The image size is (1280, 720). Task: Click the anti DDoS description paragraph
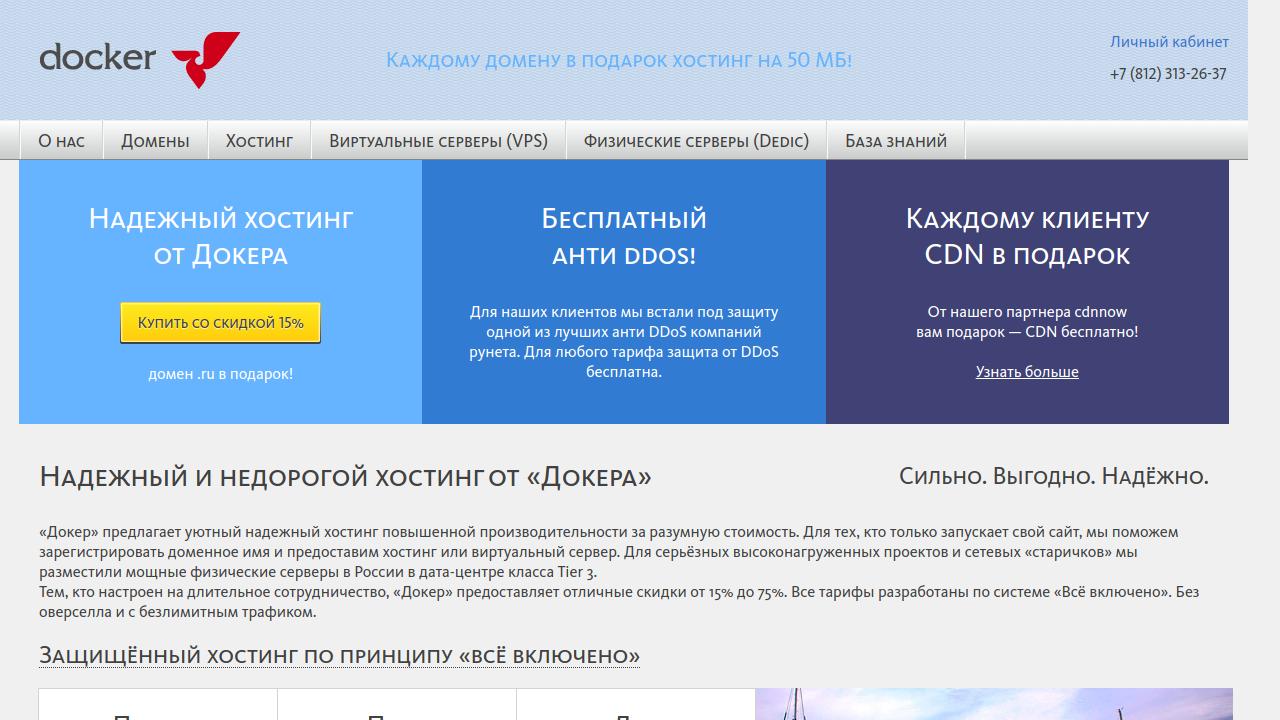(x=624, y=342)
